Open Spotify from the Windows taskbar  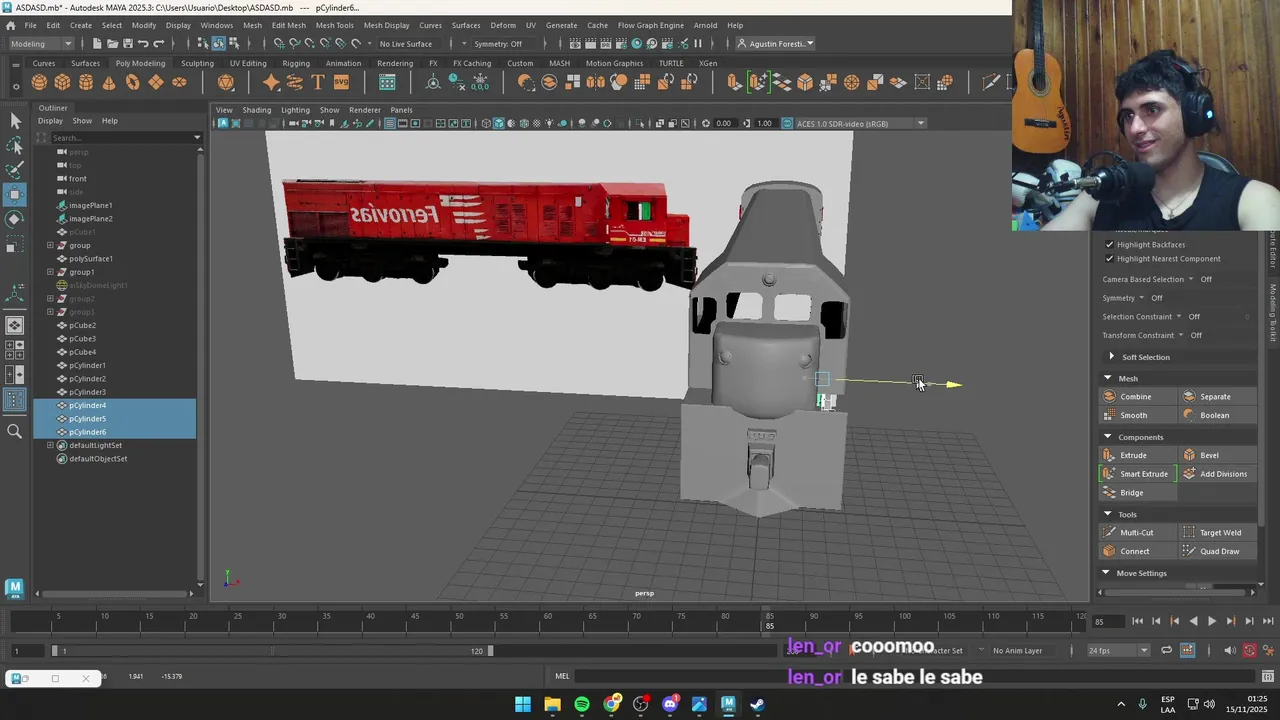coord(582,704)
